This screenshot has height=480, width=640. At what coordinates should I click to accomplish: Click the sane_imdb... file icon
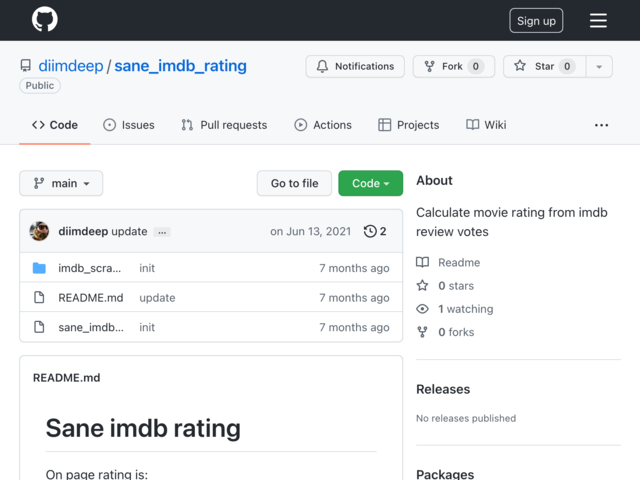[39, 327]
